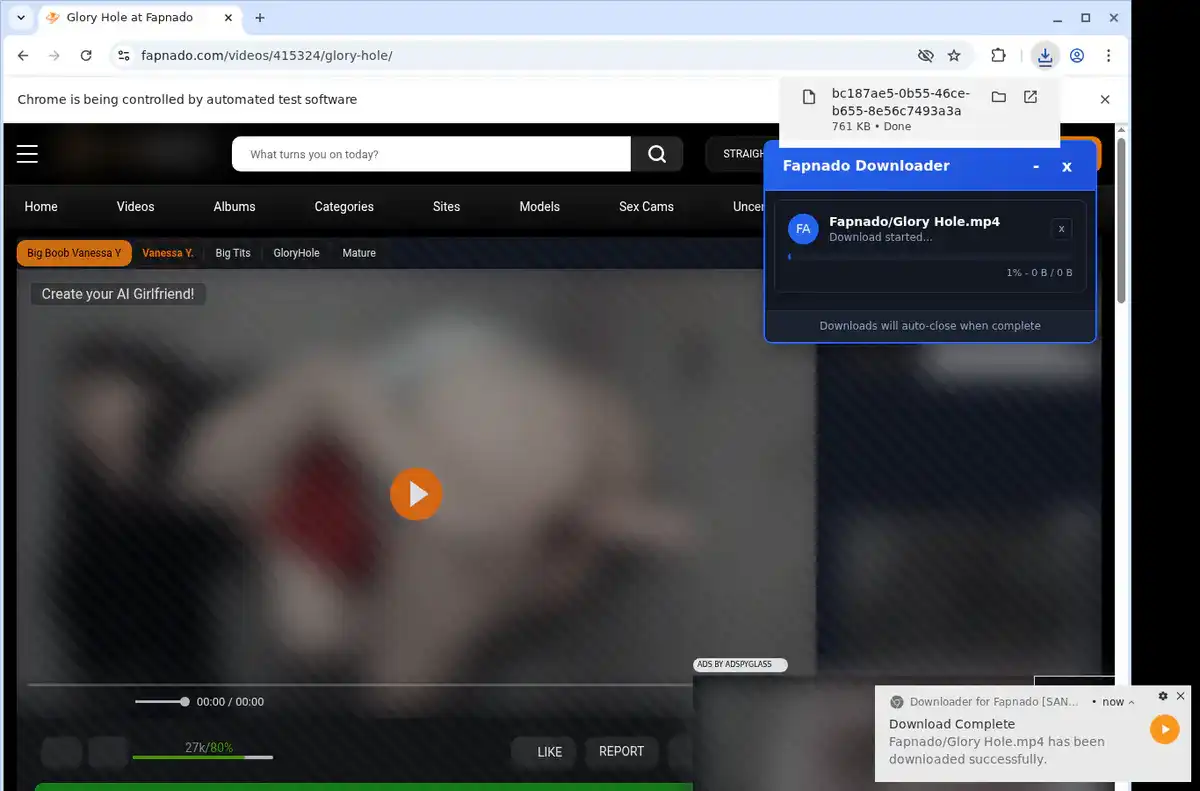Dismiss the Download Complete notification

[x=1180, y=696]
